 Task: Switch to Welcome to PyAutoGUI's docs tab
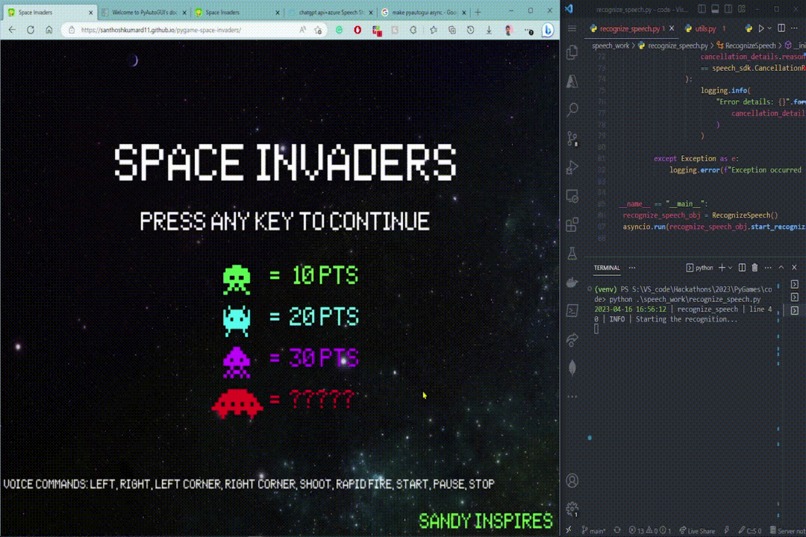[x=144, y=12]
